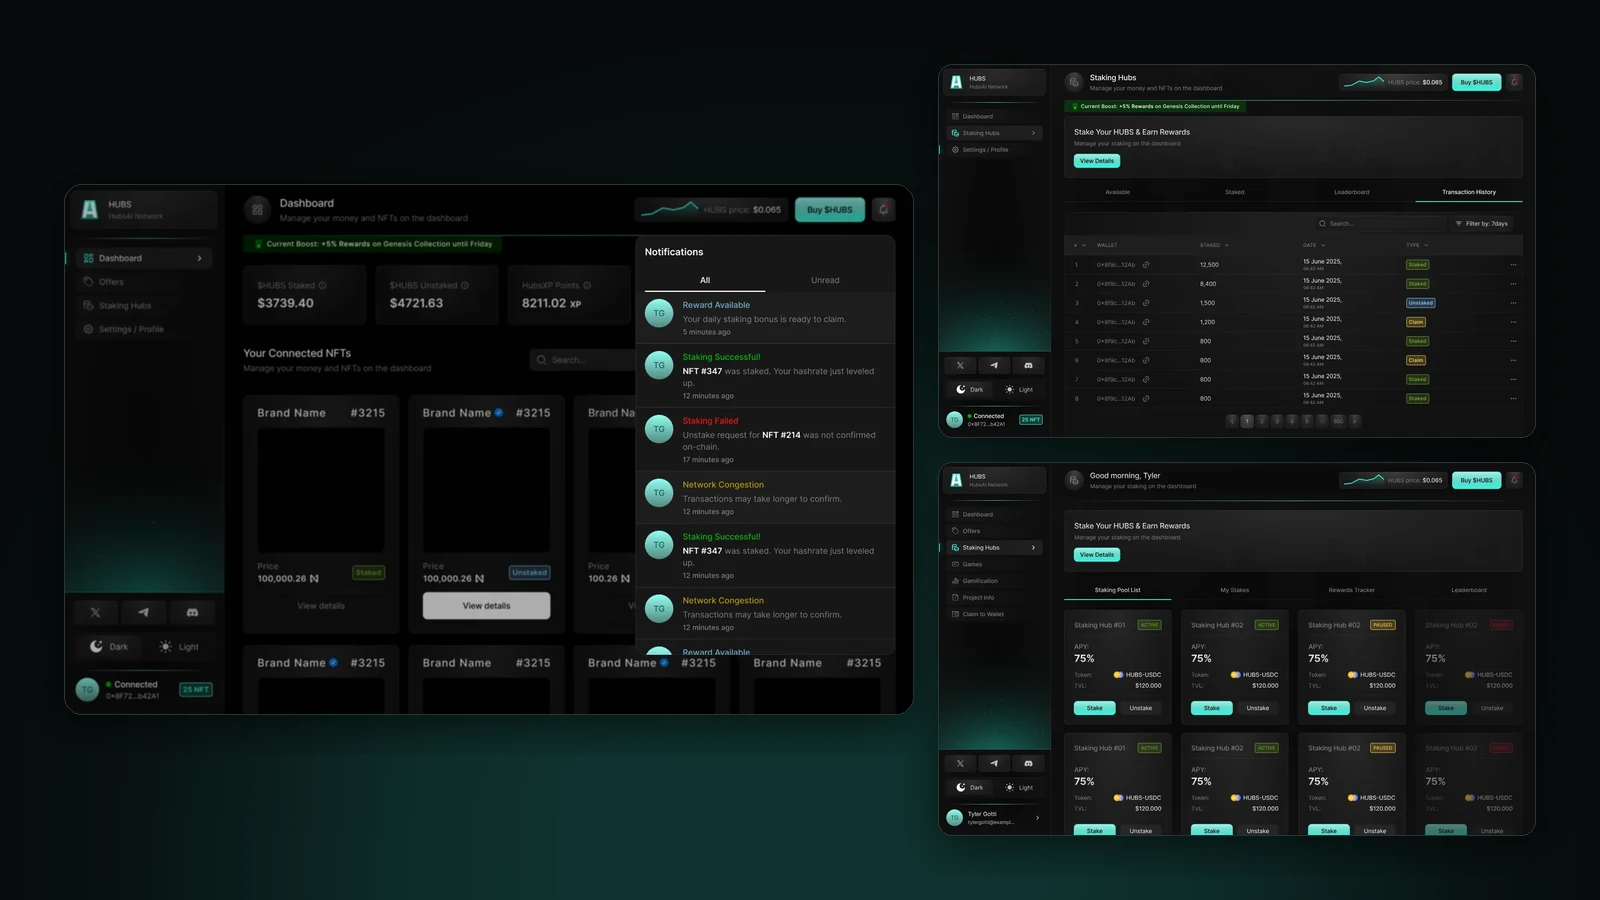Image resolution: width=1600 pixels, height=900 pixels.
Task: Click the info icon beside HubsXP Points
Action: [x=587, y=285]
